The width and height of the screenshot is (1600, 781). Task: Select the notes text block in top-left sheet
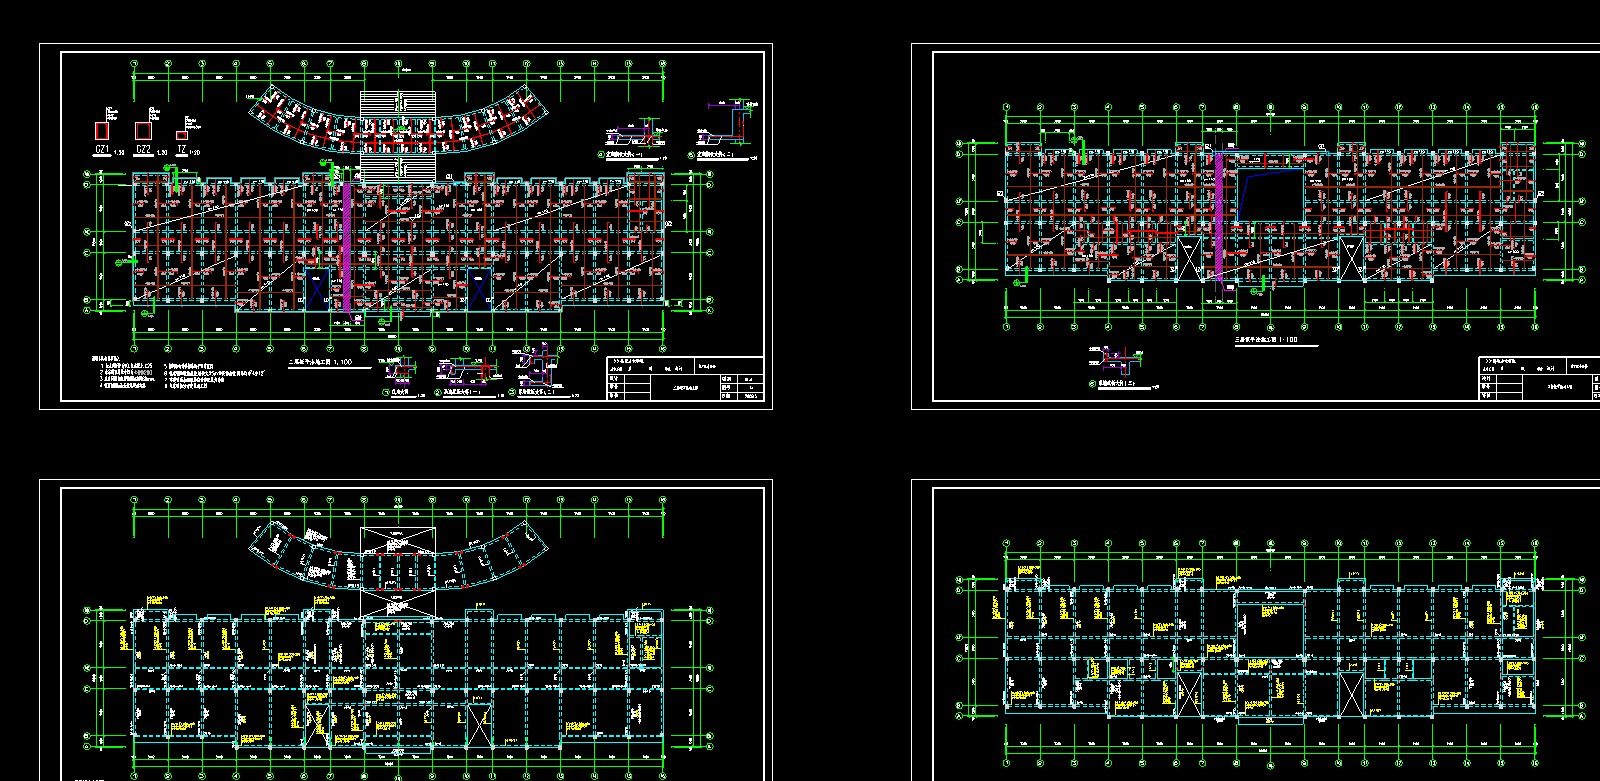coord(178,371)
